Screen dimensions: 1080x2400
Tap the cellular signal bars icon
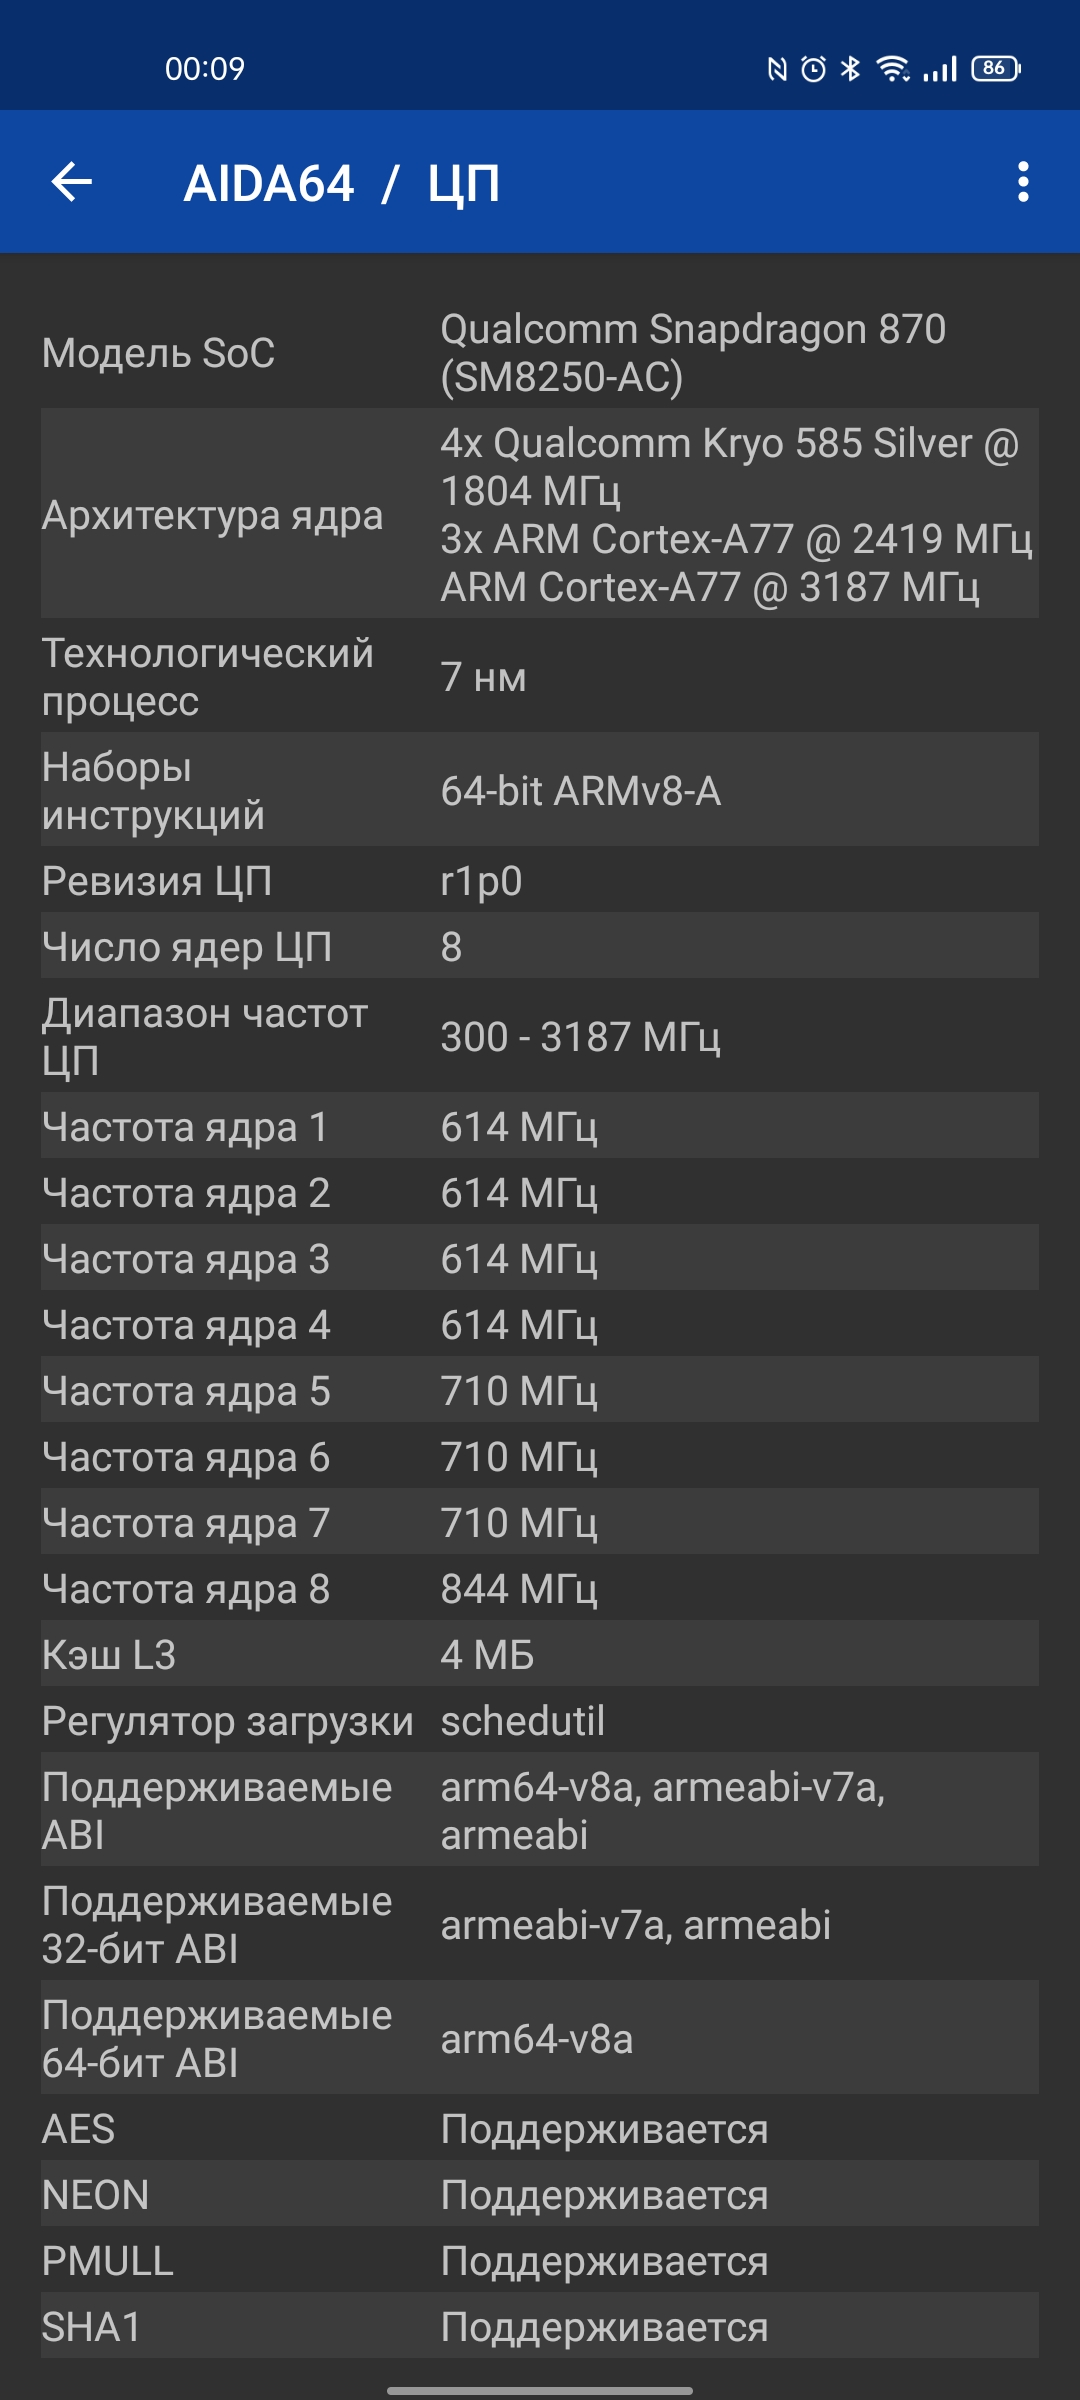click(940, 68)
